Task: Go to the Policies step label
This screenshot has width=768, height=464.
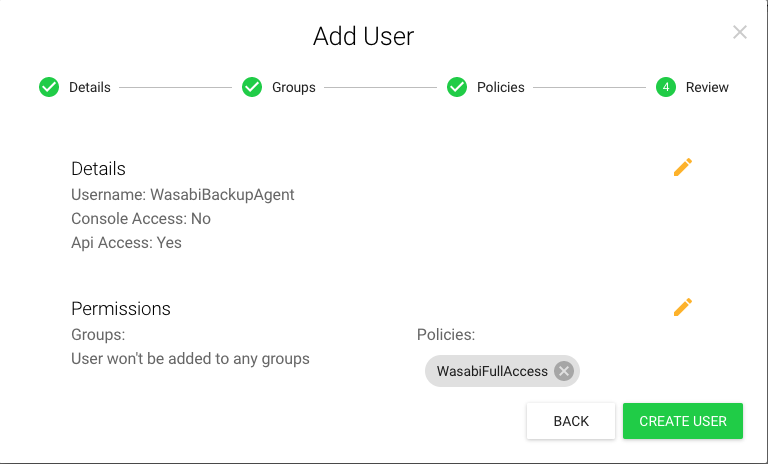Action: pyautogui.click(x=501, y=87)
